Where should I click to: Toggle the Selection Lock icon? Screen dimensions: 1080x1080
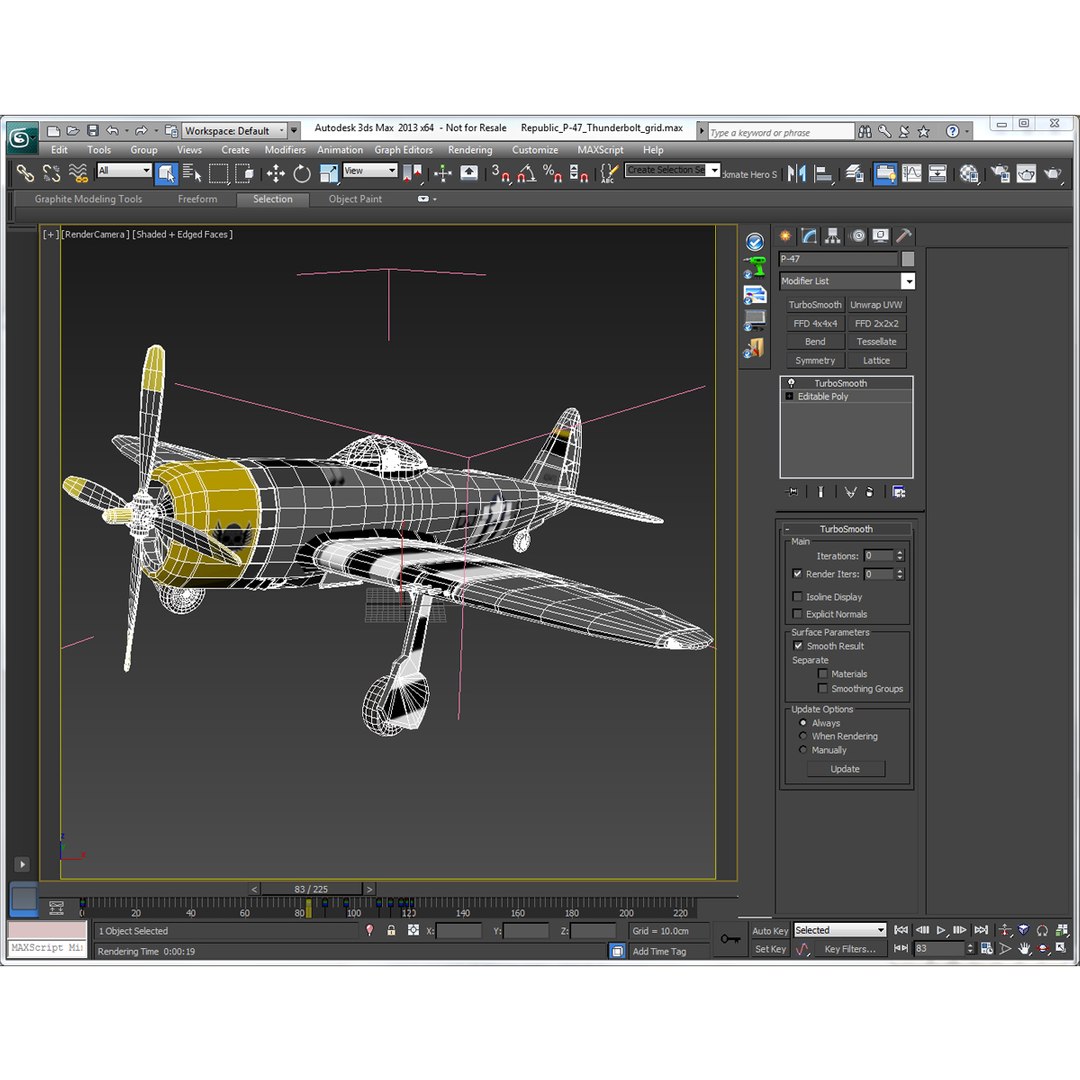[x=391, y=931]
